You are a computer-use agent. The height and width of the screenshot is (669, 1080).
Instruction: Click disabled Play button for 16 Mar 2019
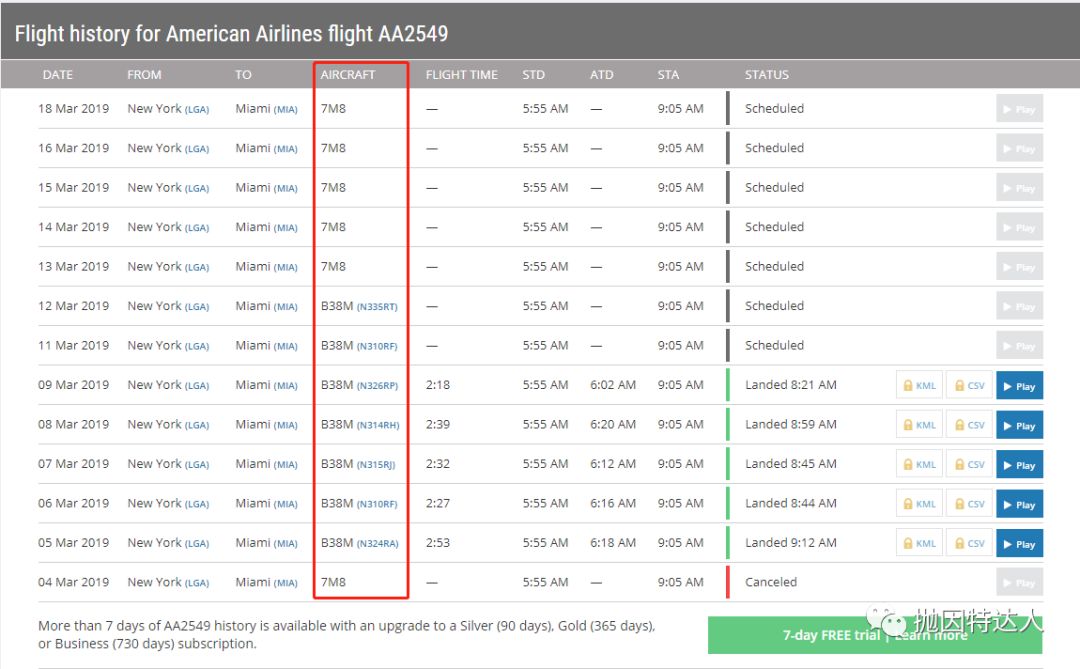1019,148
